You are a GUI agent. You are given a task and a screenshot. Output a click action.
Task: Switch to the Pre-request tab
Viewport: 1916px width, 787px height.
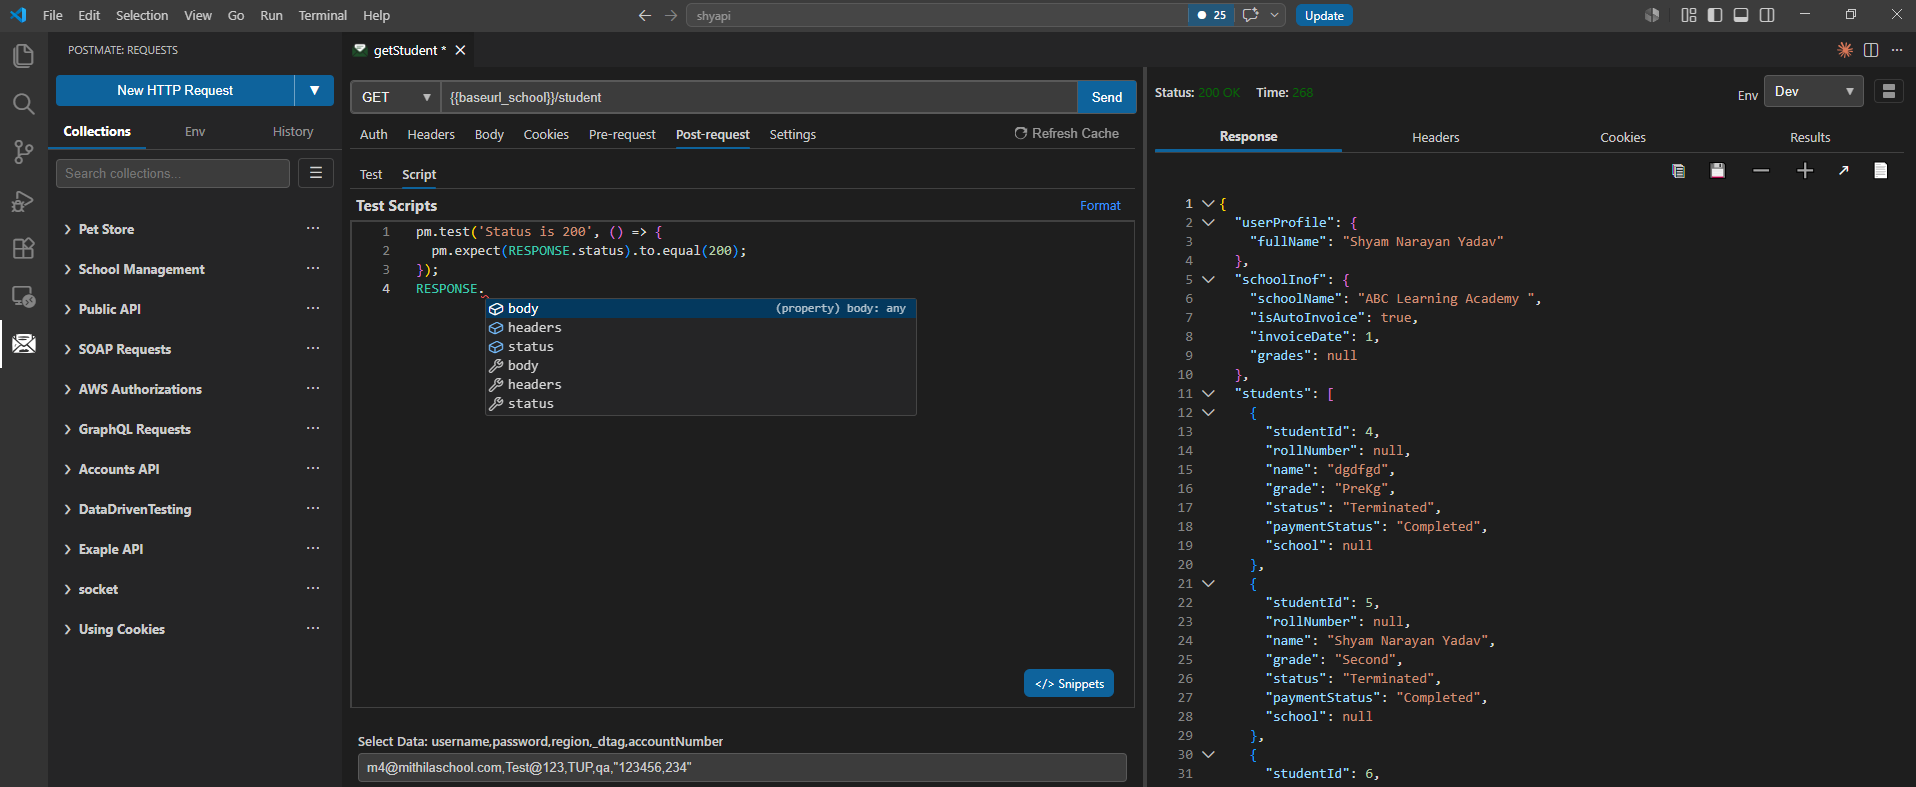[x=622, y=134]
